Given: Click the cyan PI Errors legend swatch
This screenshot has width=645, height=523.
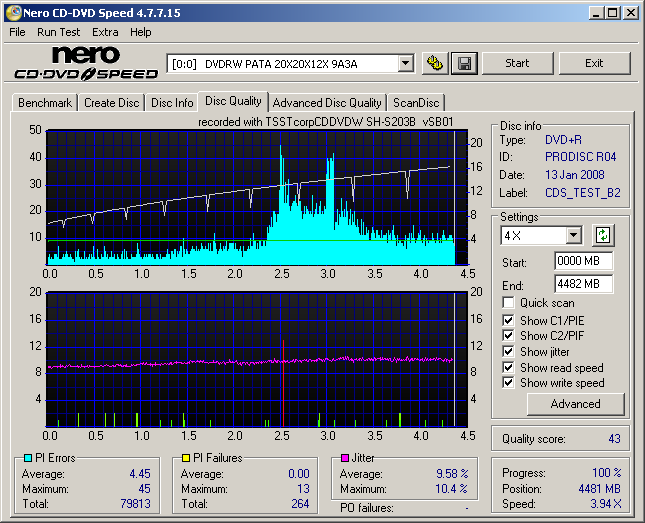Looking at the screenshot, I should pos(28,458).
